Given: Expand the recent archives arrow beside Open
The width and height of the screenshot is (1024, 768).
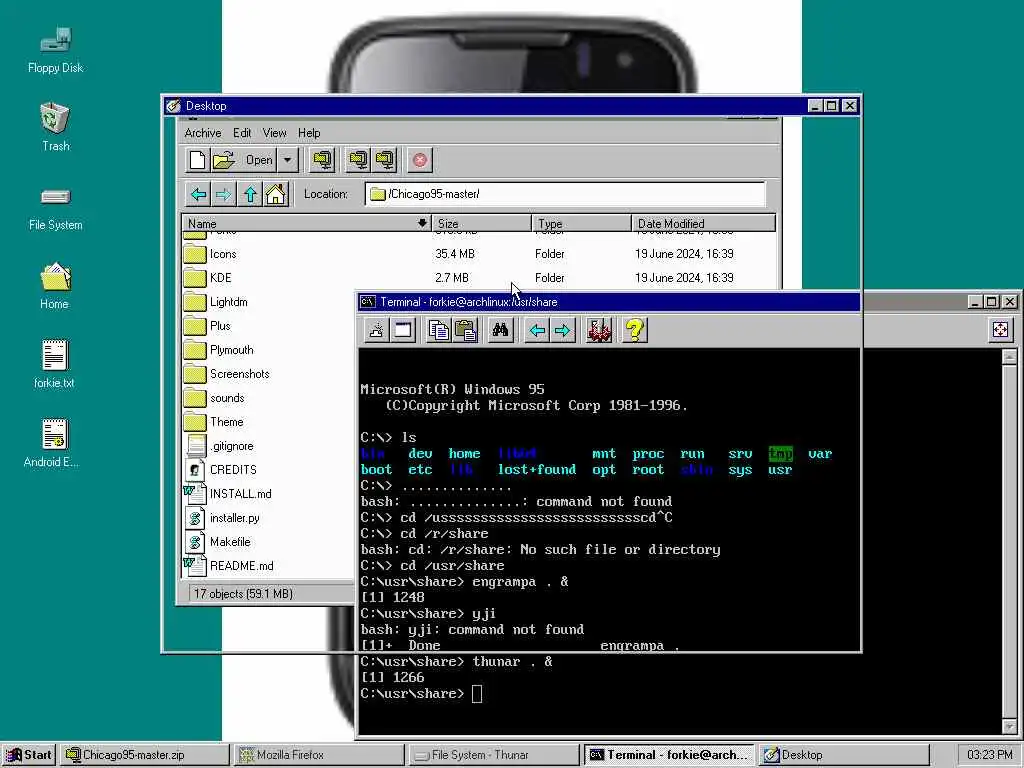Looking at the screenshot, I should click(x=287, y=160).
